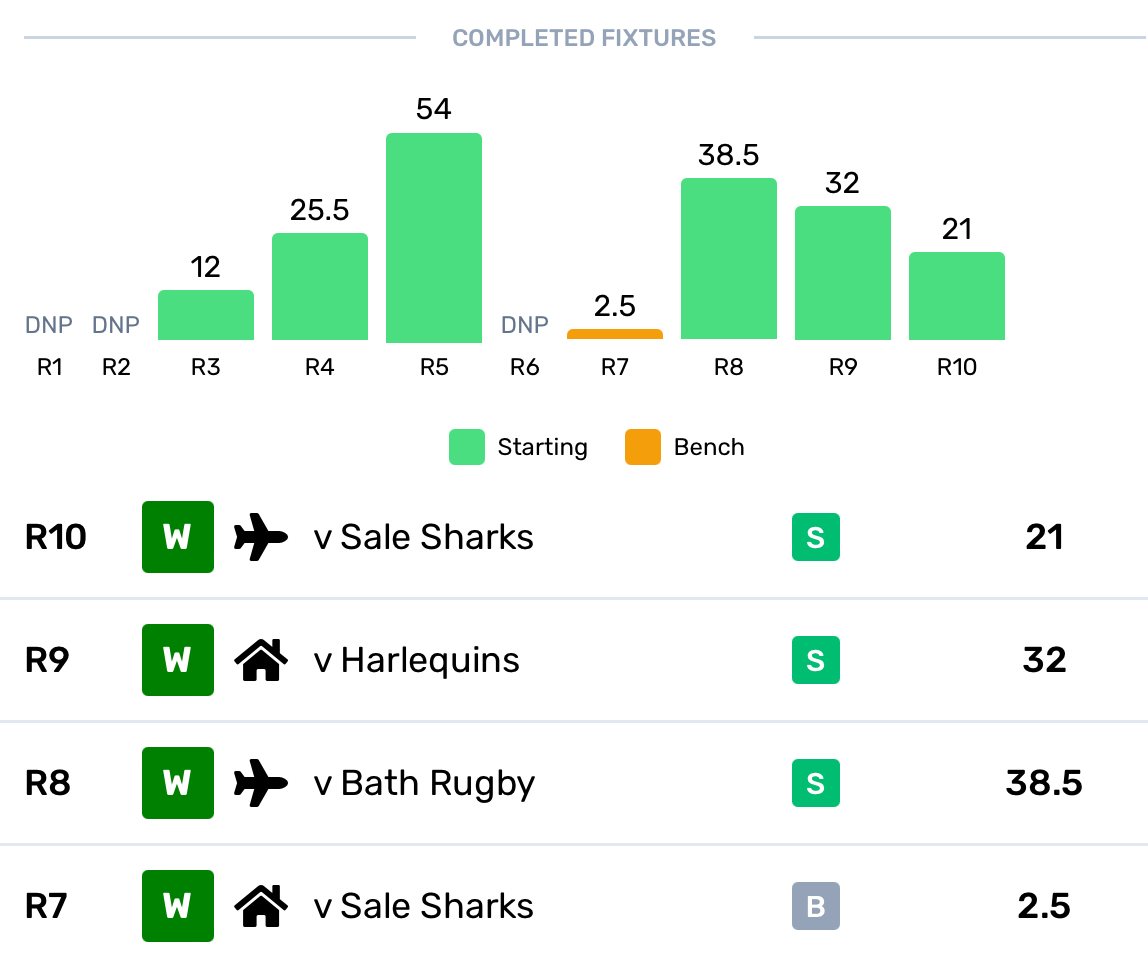Click the airplane away icon for R8

(x=261, y=783)
